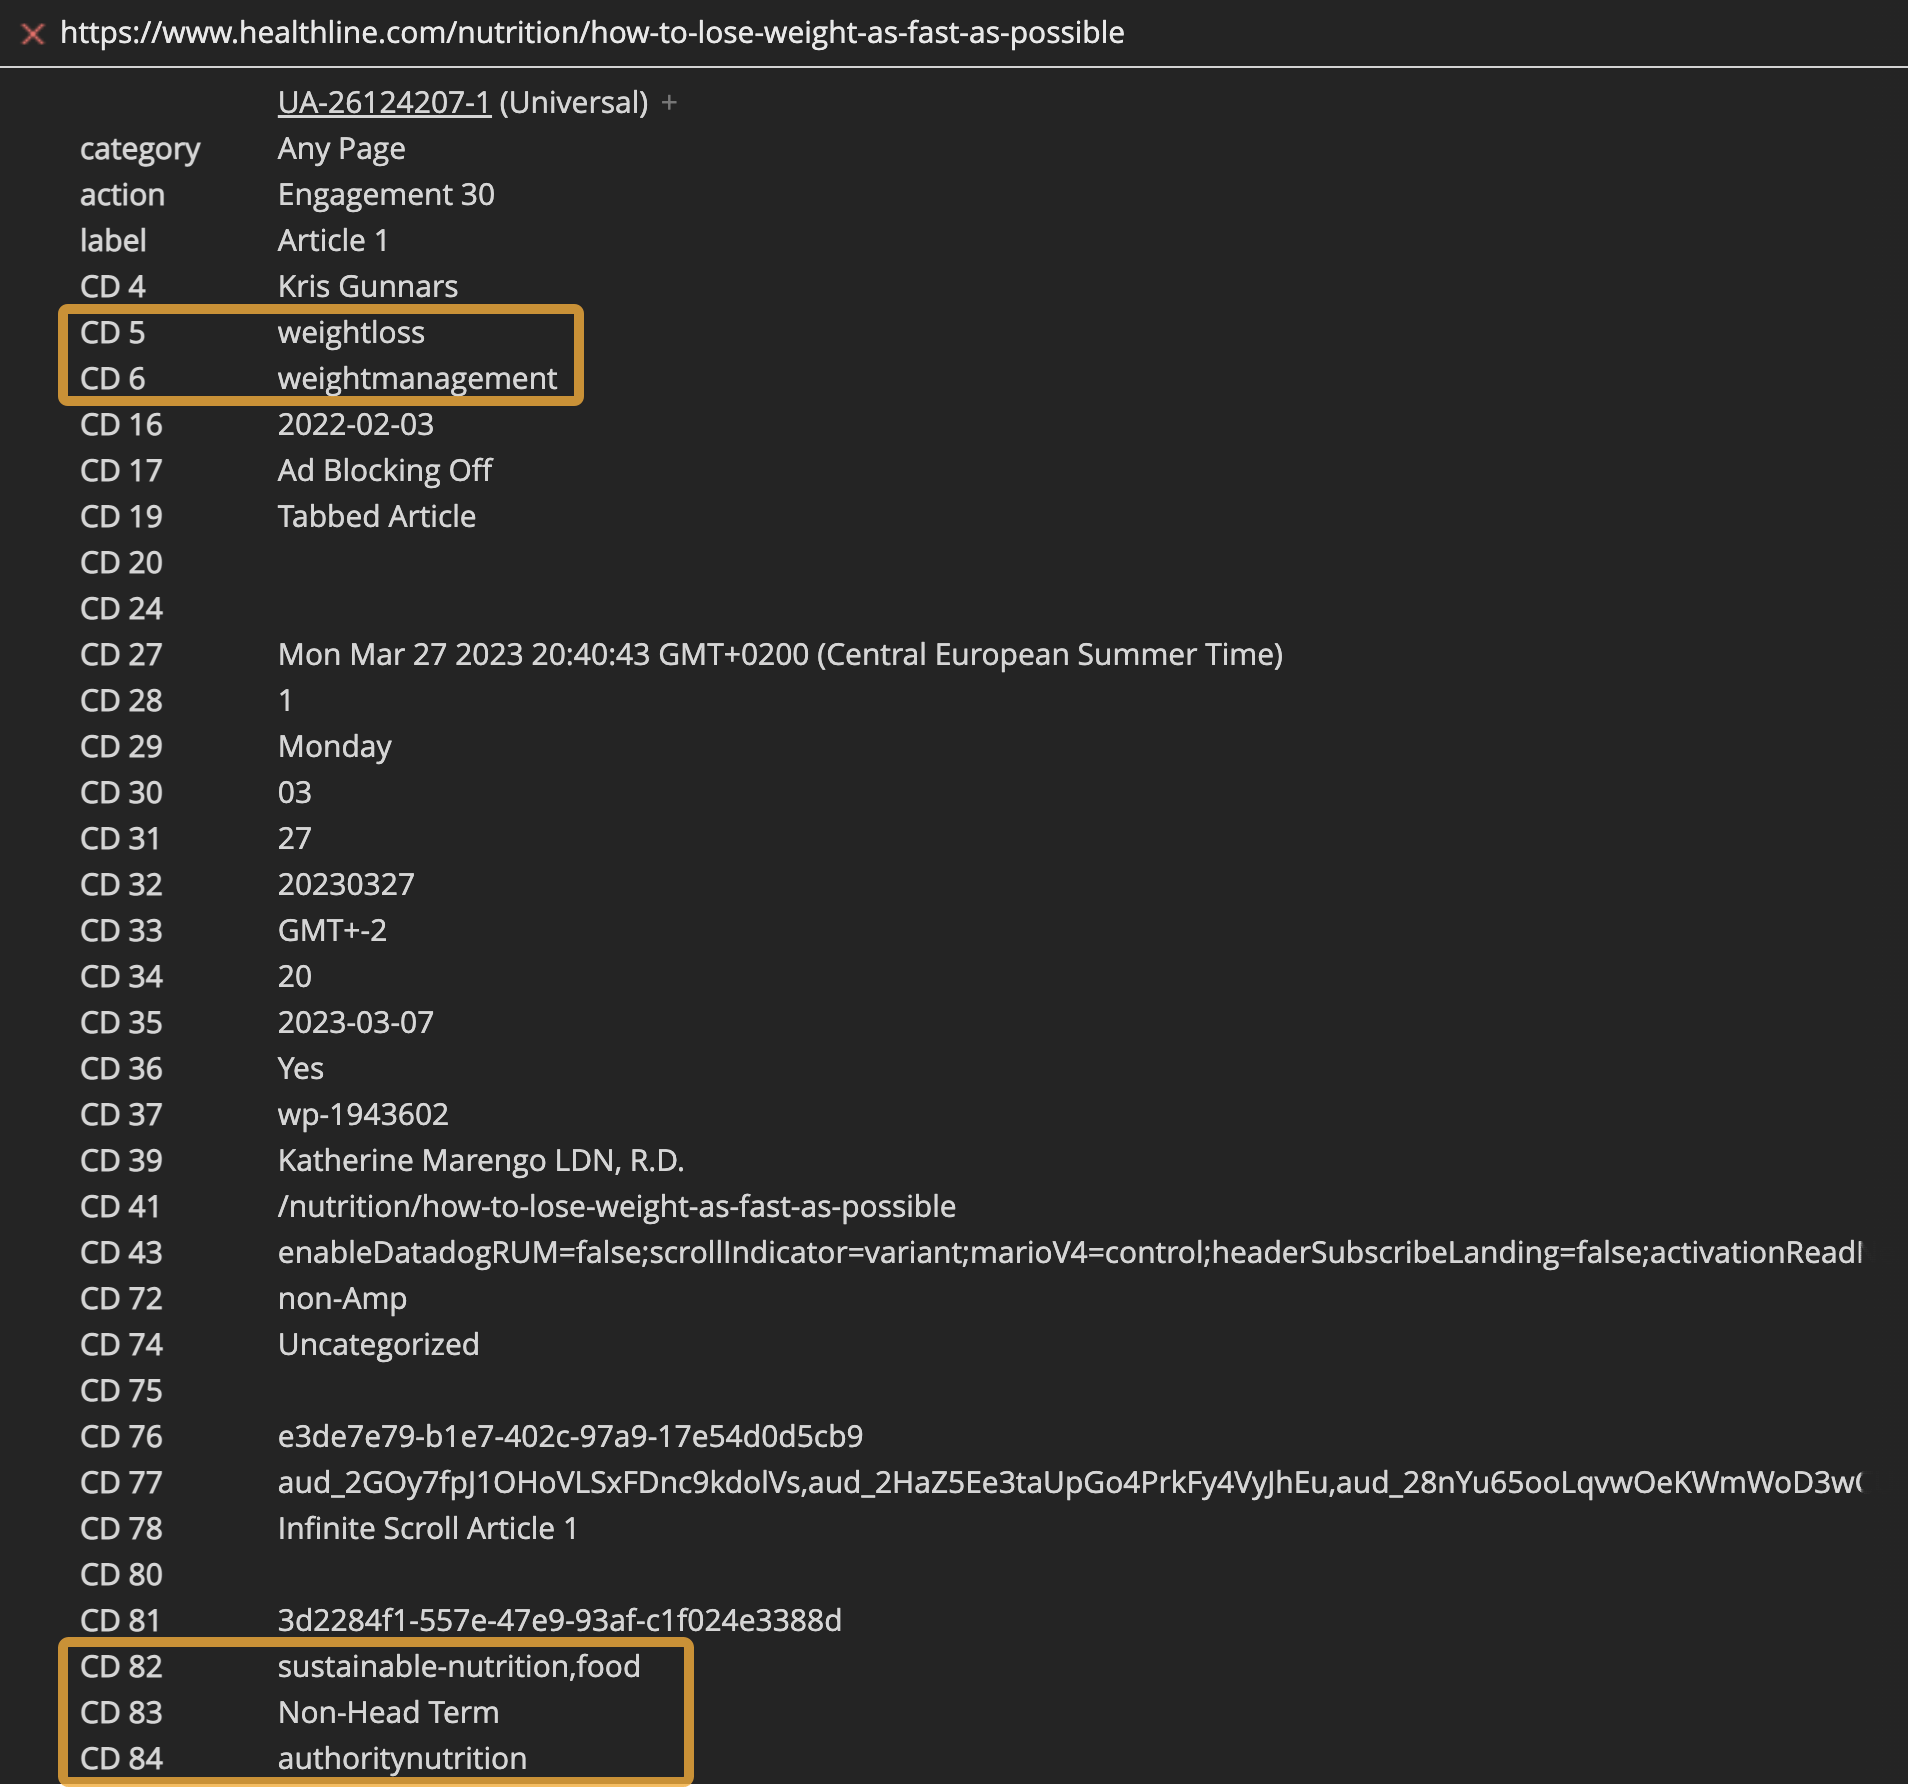Image resolution: width=1908 pixels, height=1788 pixels.
Task: Select the action value Engagement 30
Action: click(x=386, y=194)
